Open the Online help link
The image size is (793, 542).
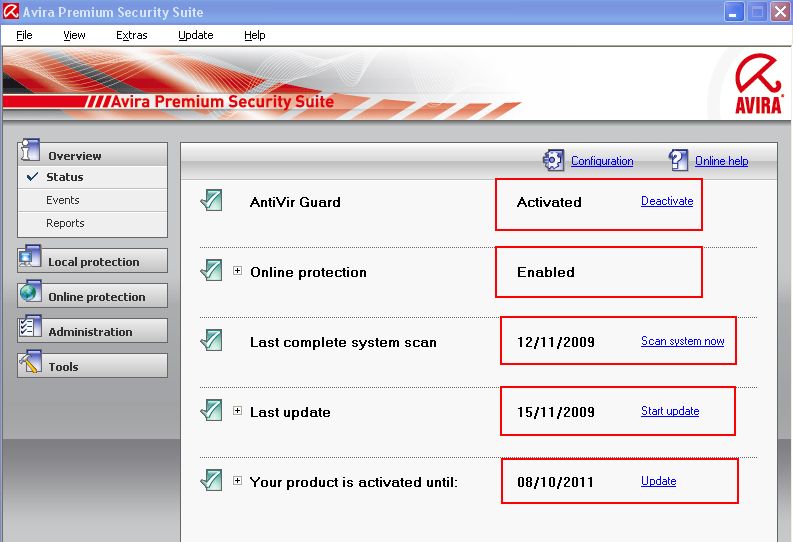pyautogui.click(x=721, y=161)
